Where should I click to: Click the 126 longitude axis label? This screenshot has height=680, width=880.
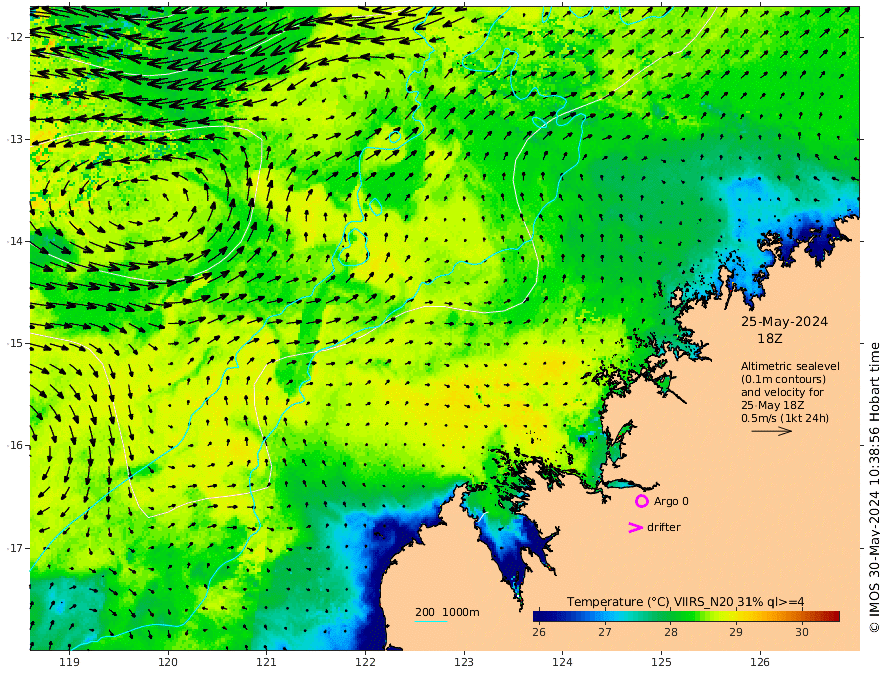[x=760, y=663]
